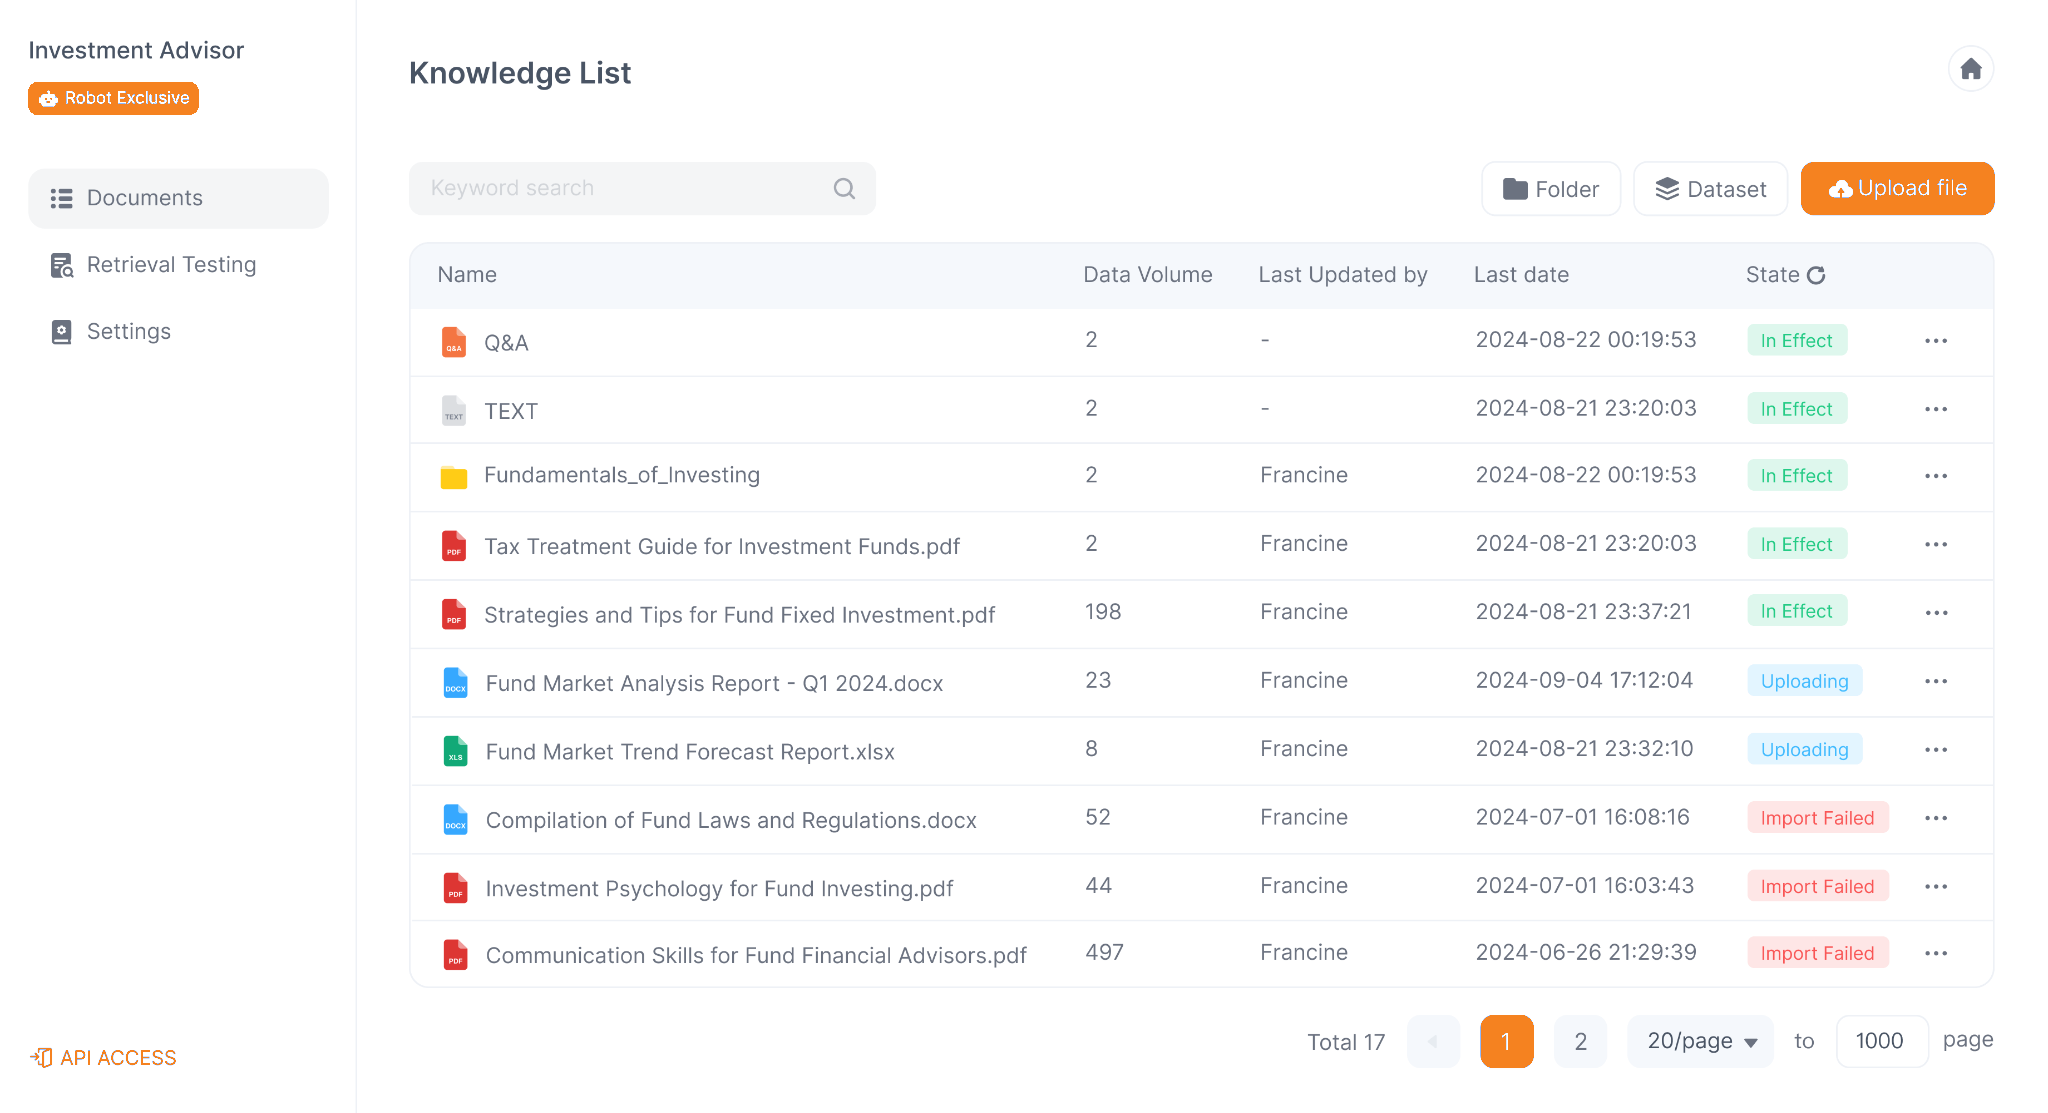Viewport: 2048px width, 1113px height.
Task: Click the TEXT file type icon
Action: 454,410
